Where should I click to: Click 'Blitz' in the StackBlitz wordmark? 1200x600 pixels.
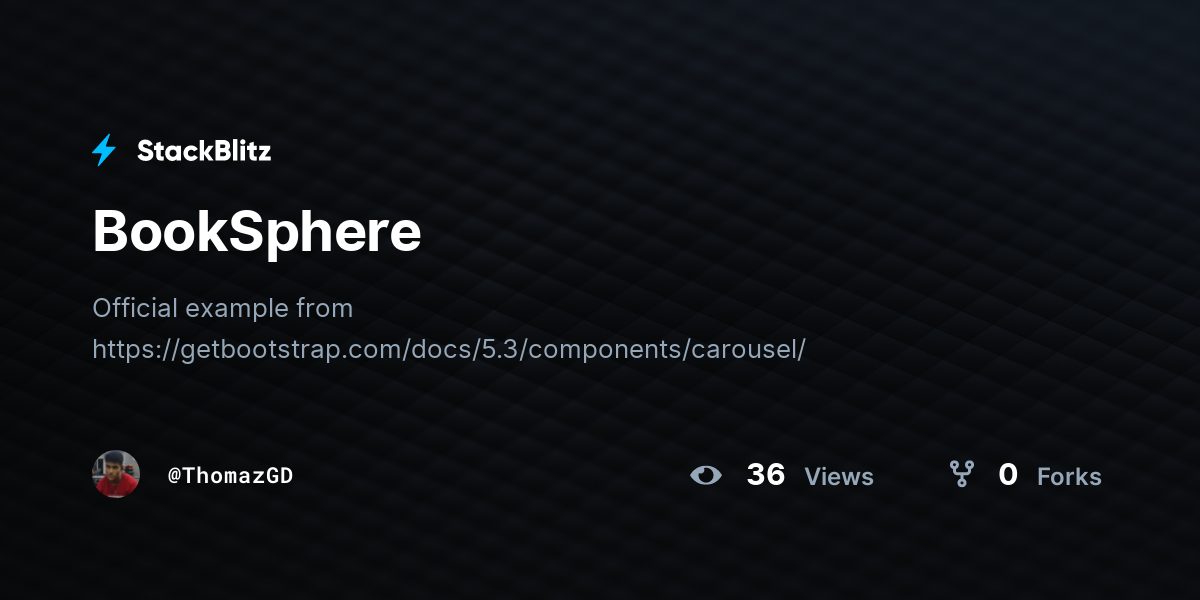[239, 151]
